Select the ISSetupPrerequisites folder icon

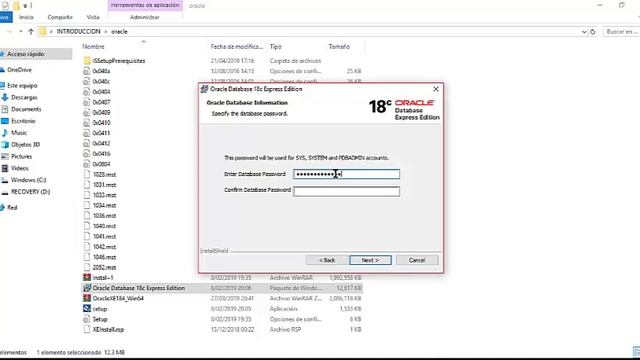(x=87, y=61)
